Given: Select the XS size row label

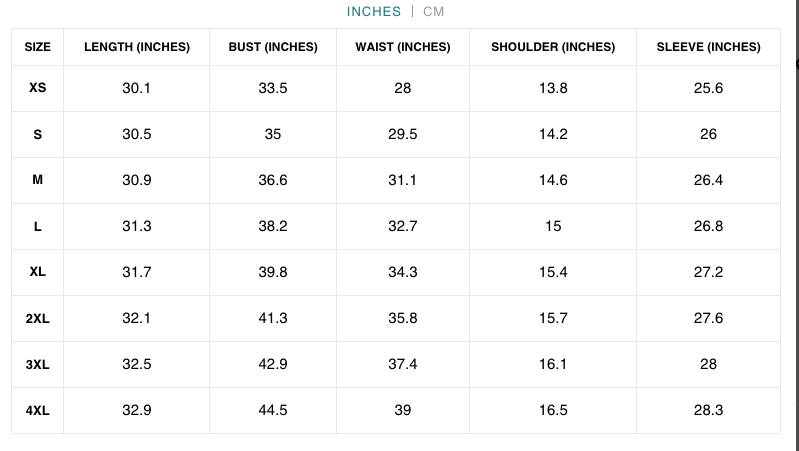Looking at the screenshot, I should coord(38,88).
